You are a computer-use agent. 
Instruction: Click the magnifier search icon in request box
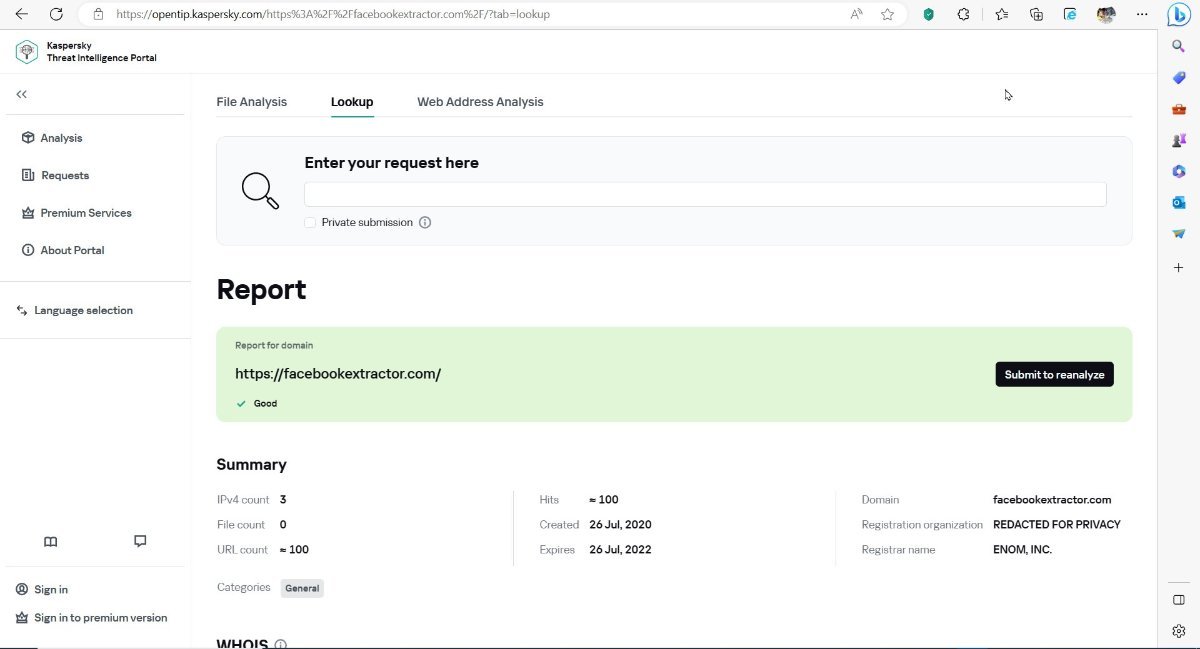pyautogui.click(x=260, y=190)
